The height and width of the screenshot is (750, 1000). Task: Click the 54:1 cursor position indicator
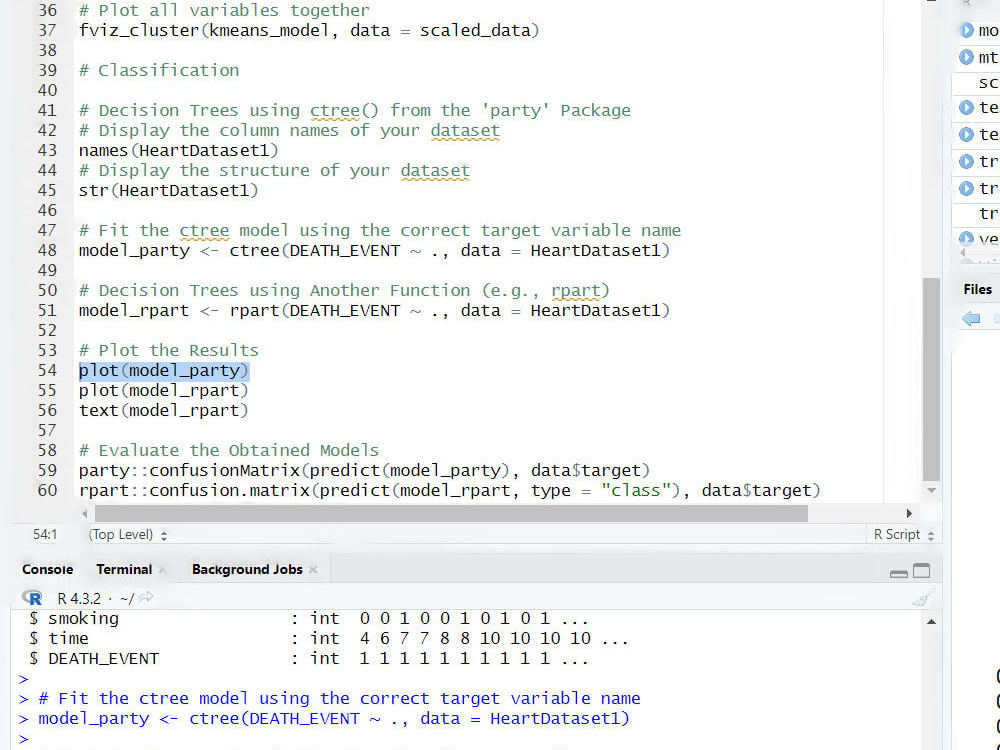45,534
